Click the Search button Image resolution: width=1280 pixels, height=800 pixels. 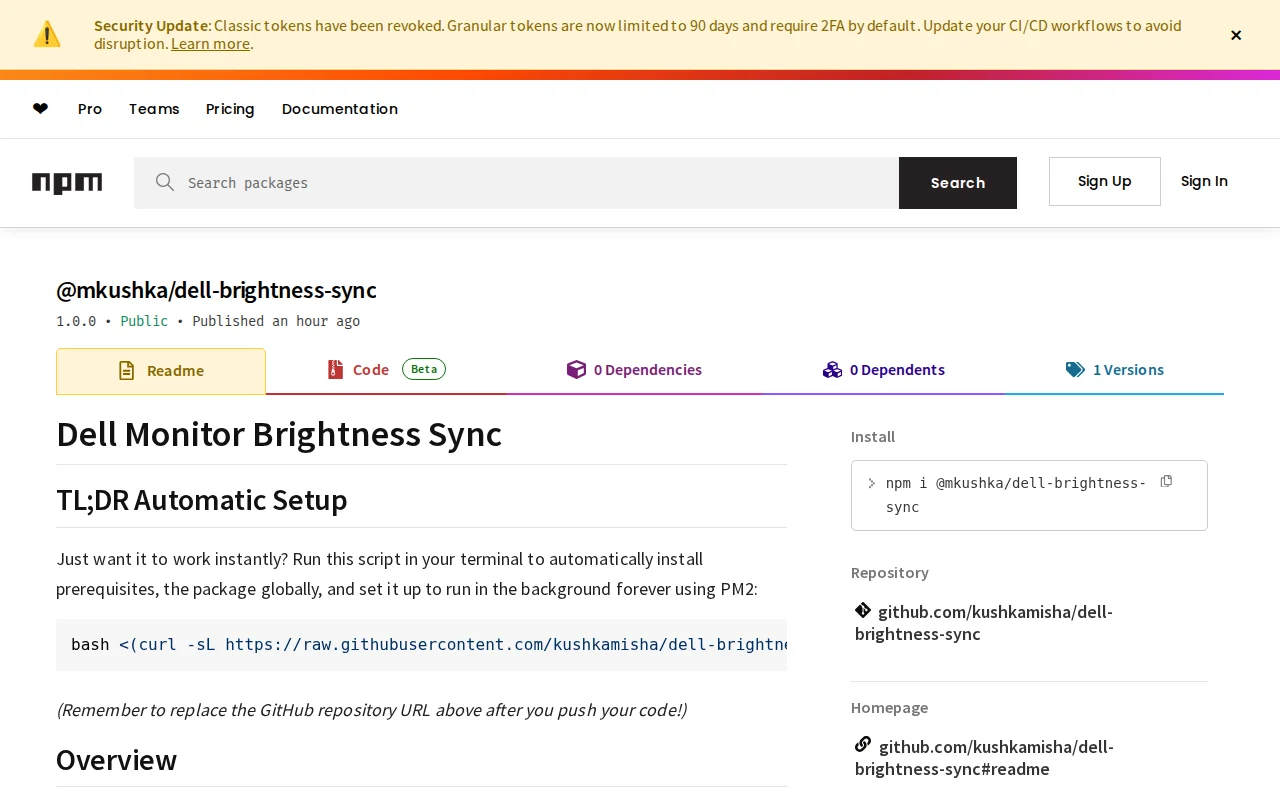click(x=958, y=183)
